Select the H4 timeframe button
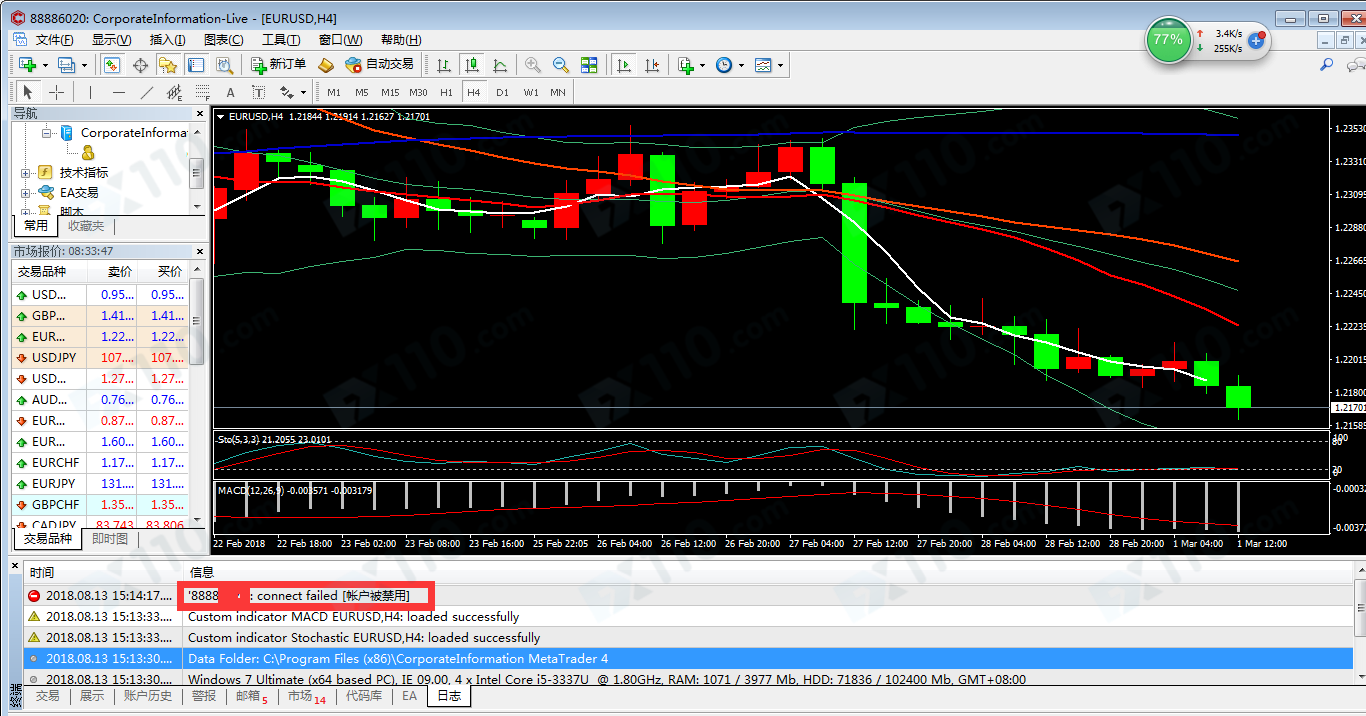The width and height of the screenshot is (1366, 716). point(473,92)
